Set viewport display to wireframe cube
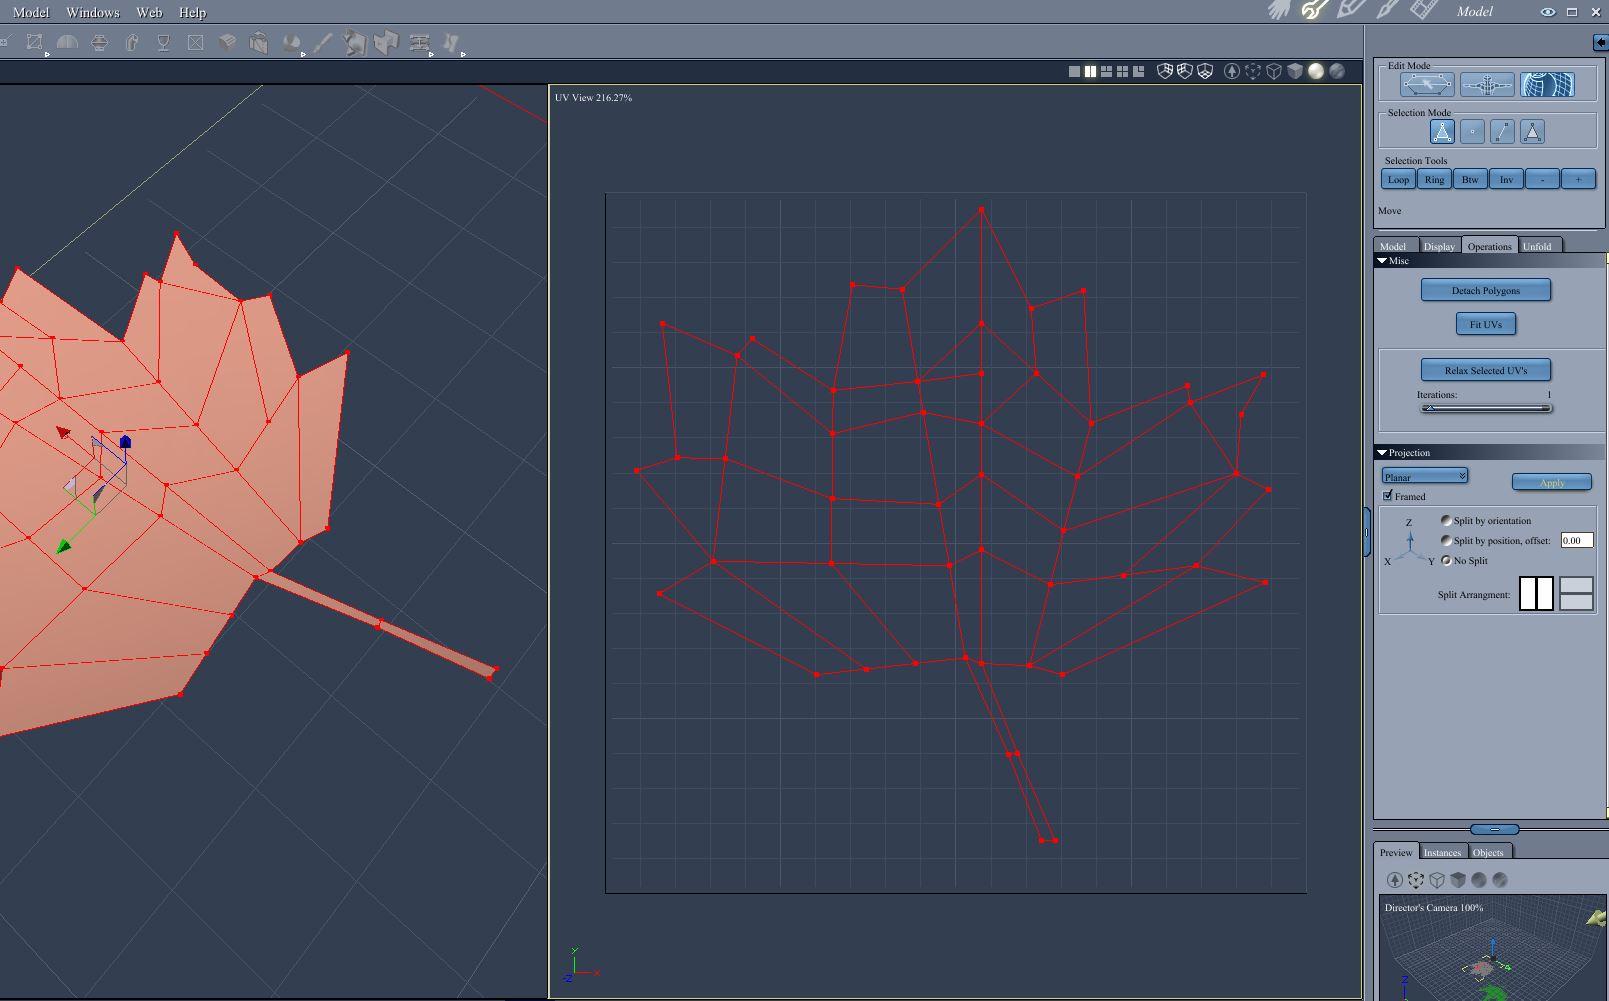The image size is (1609, 1001). coord(1274,71)
